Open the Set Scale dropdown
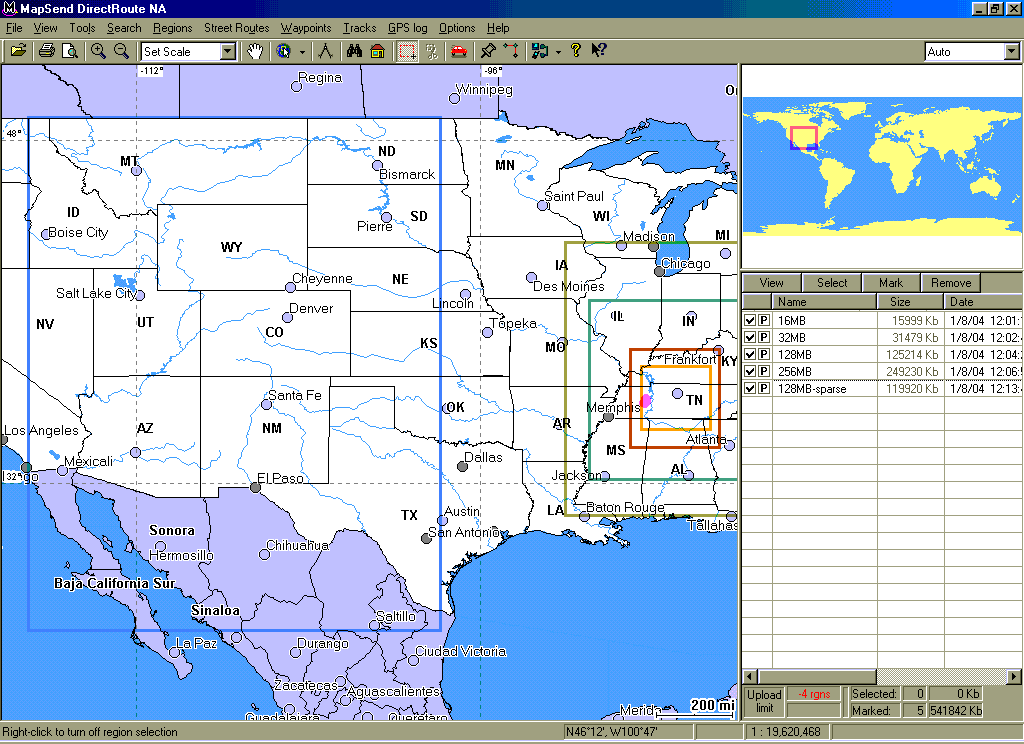Image resolution: width=1024 pixels, height=744 pixels. click(x=227, y=52)
